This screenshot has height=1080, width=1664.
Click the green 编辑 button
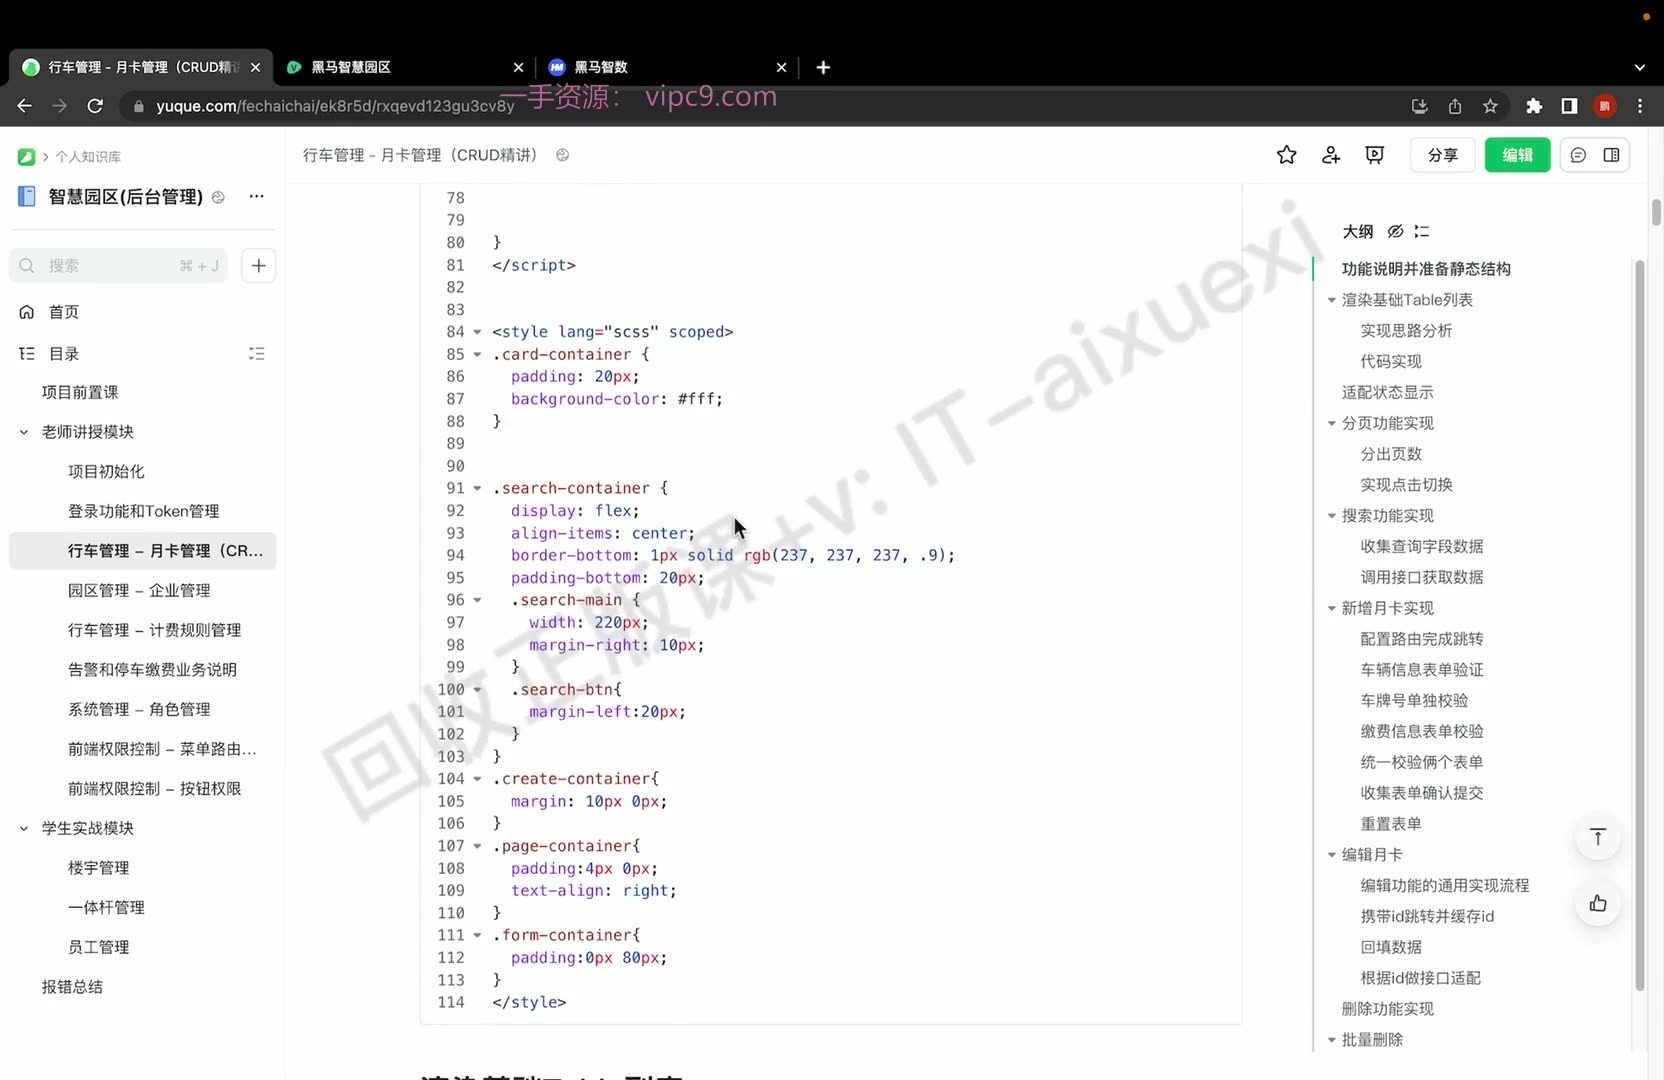[x=1517, y=155]
